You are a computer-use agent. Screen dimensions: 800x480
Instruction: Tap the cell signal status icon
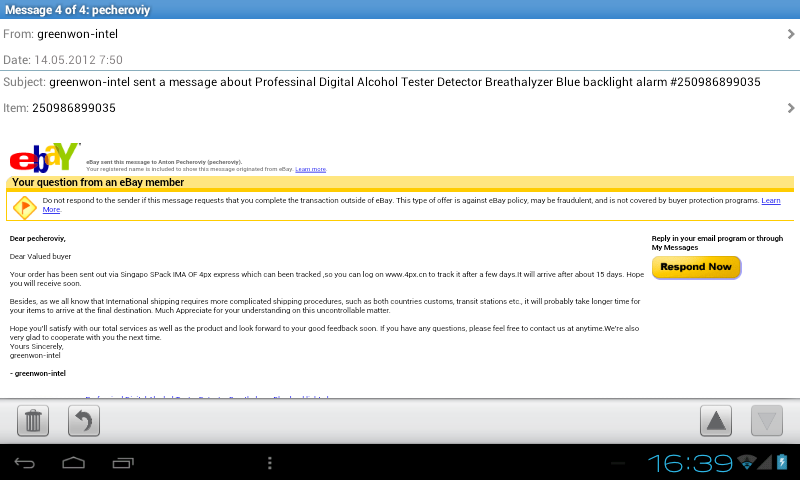(x=764, y=462)
